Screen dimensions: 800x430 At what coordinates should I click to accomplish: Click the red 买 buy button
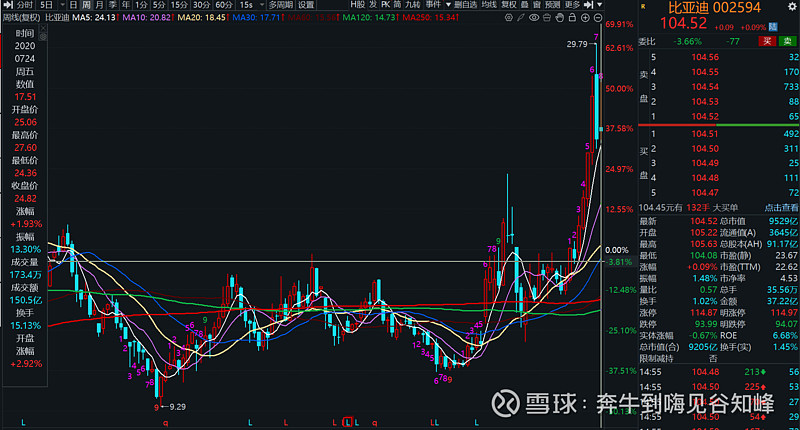point(767,41)
